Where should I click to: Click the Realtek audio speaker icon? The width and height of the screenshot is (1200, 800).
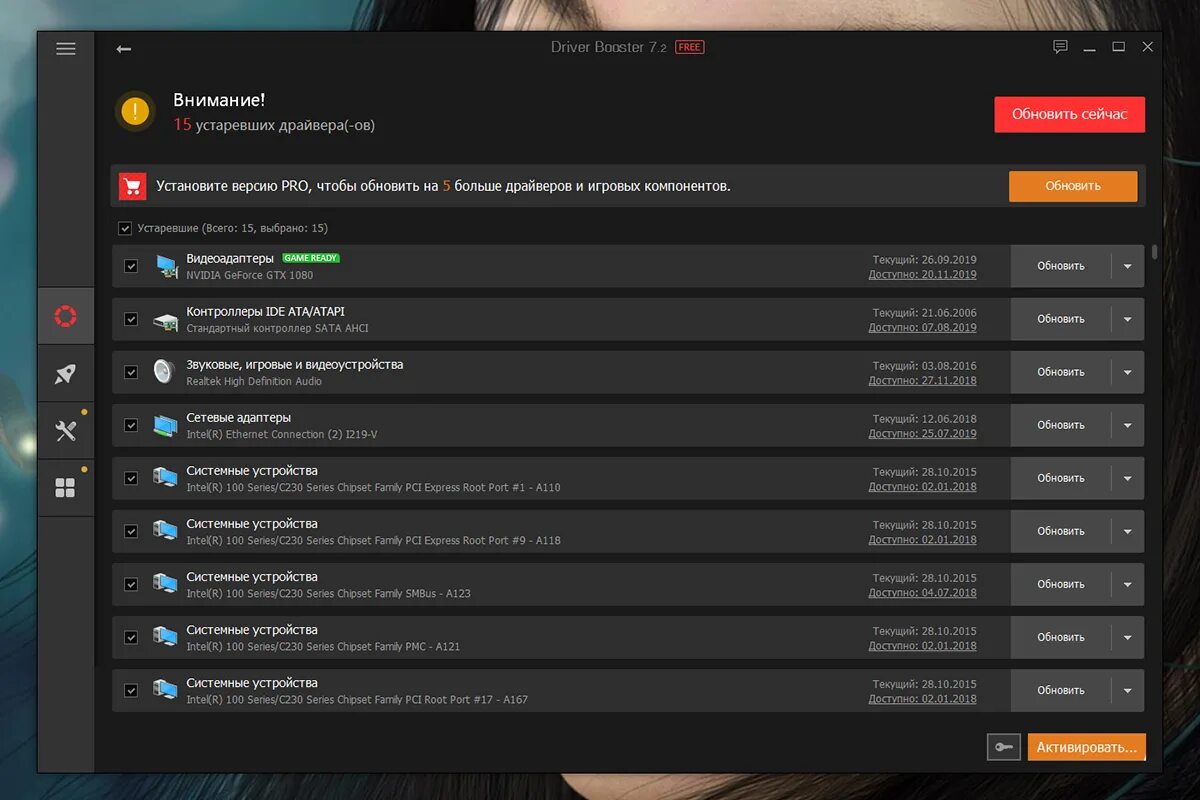coord(165,372)
